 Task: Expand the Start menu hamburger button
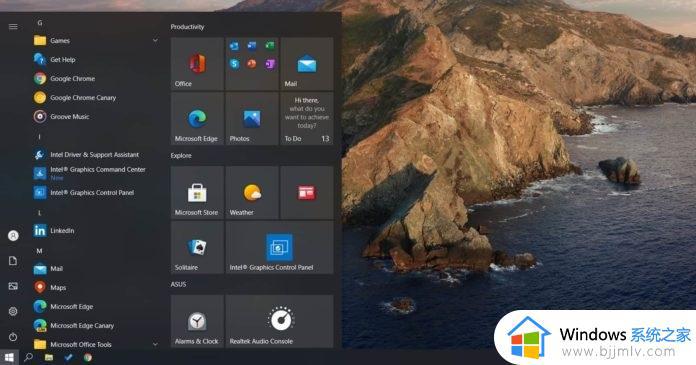(13, 27)
